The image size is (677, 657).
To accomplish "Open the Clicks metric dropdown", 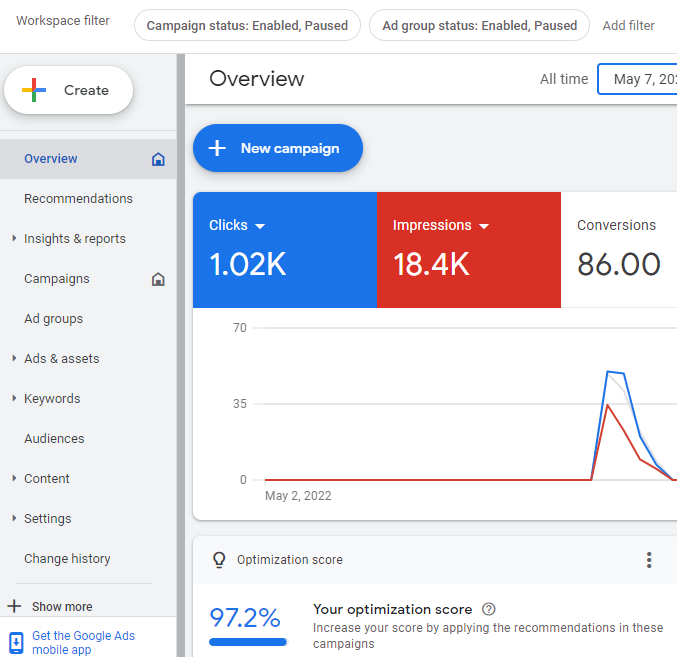I will click(x=260, y=226).
